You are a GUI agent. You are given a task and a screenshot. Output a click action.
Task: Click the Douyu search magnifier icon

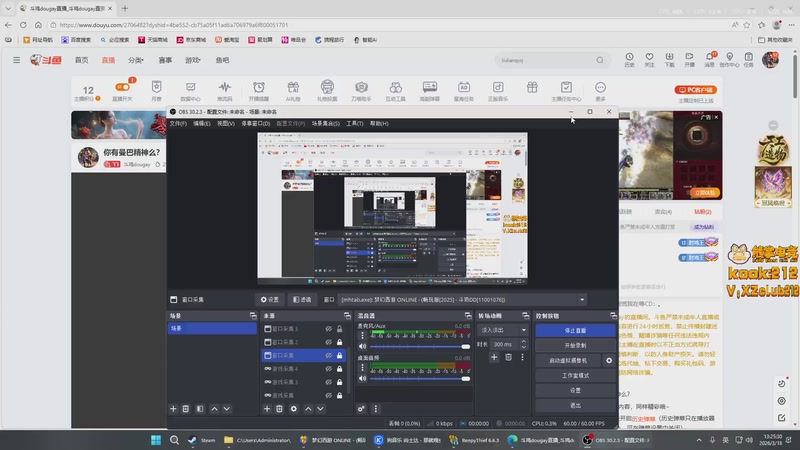tap(600, 60)
